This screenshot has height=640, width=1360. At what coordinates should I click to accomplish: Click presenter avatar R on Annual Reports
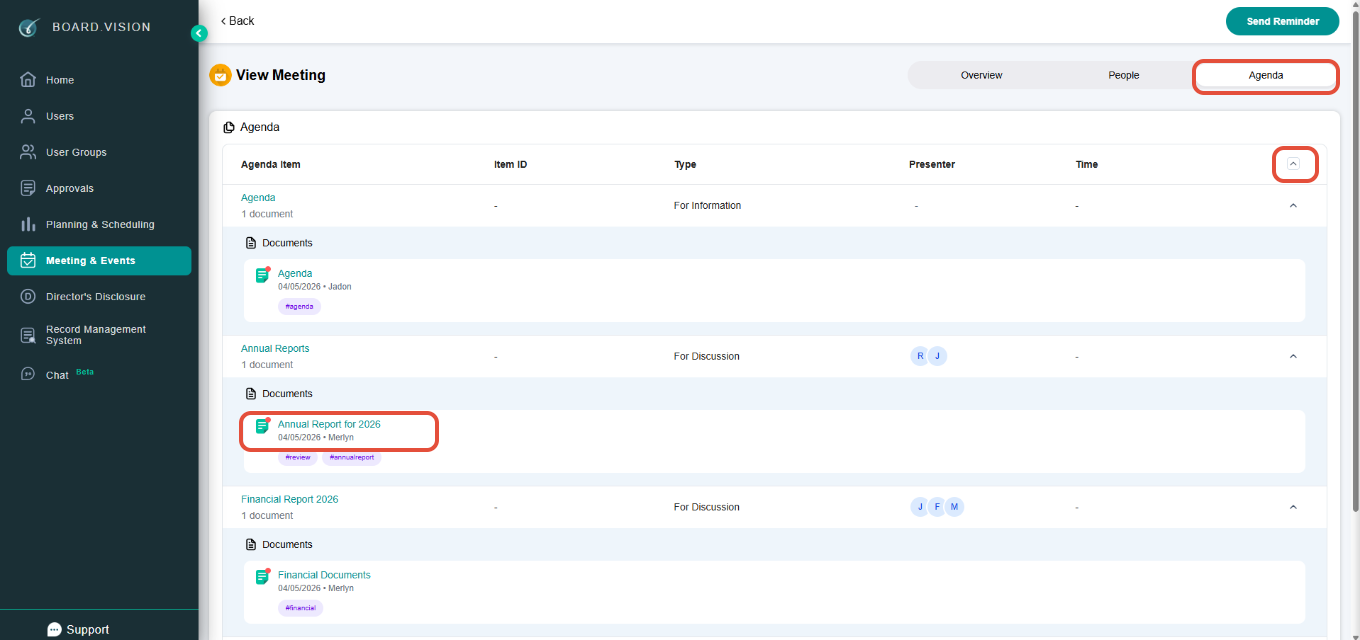920,356
